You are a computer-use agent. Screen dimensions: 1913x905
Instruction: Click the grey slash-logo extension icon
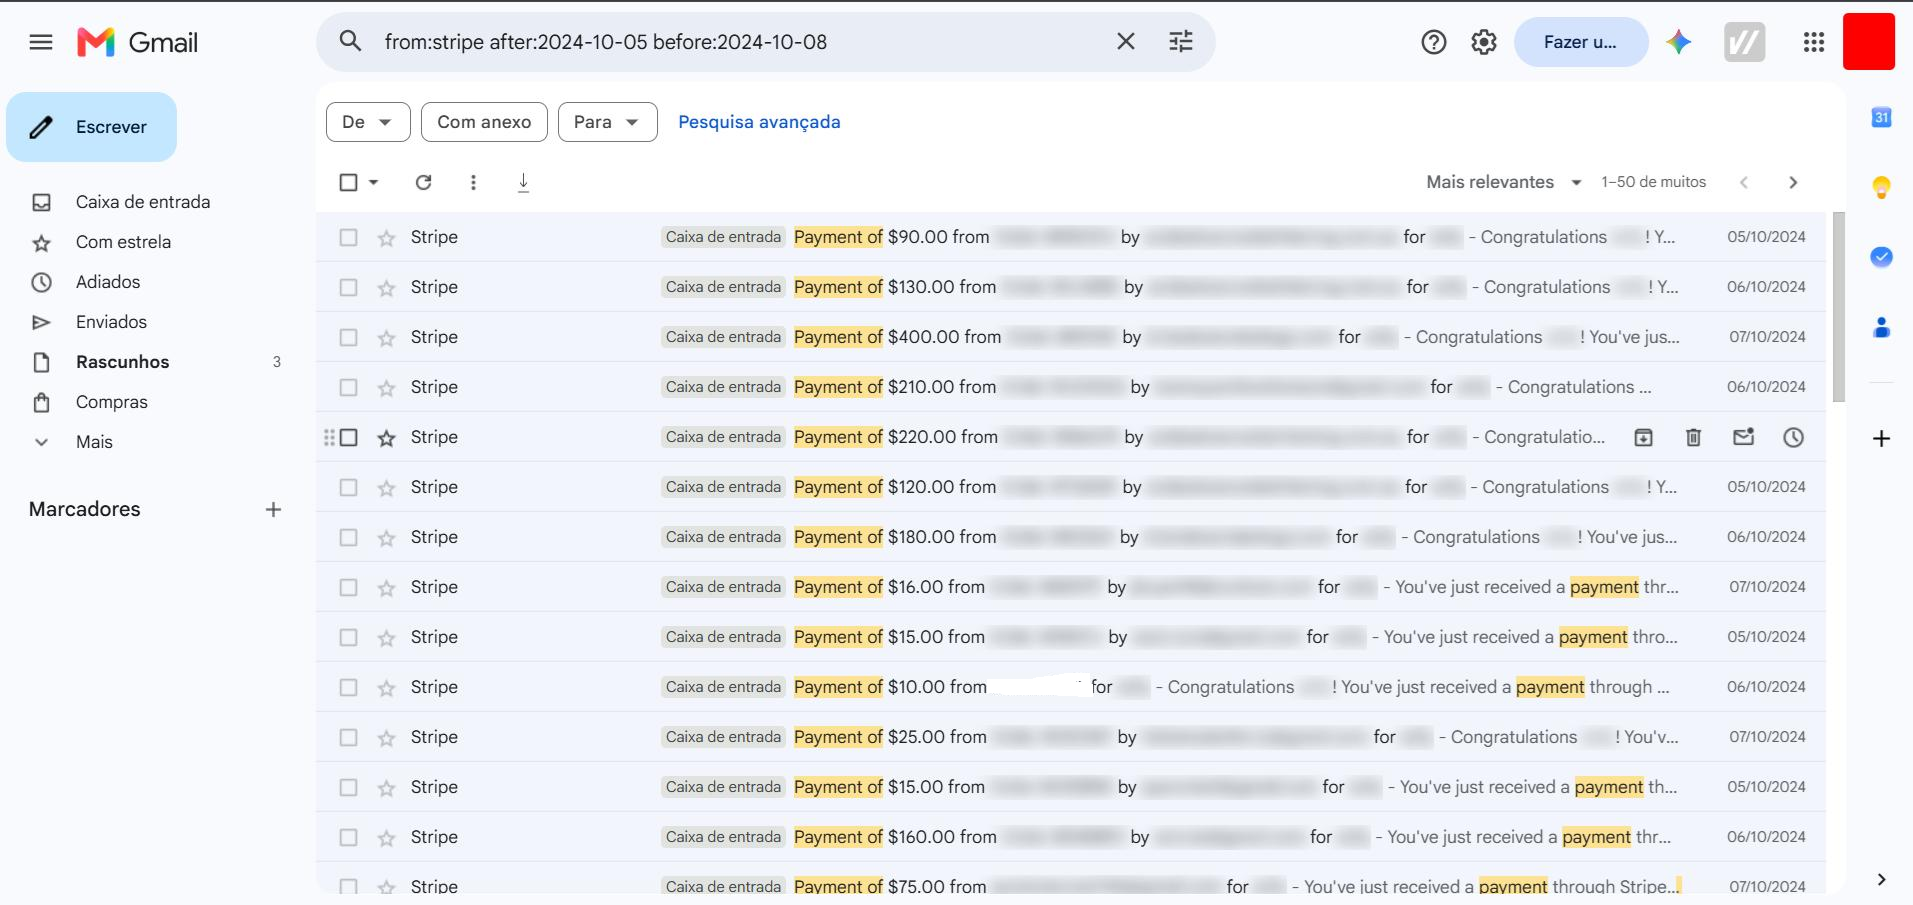coord(1744,42)
